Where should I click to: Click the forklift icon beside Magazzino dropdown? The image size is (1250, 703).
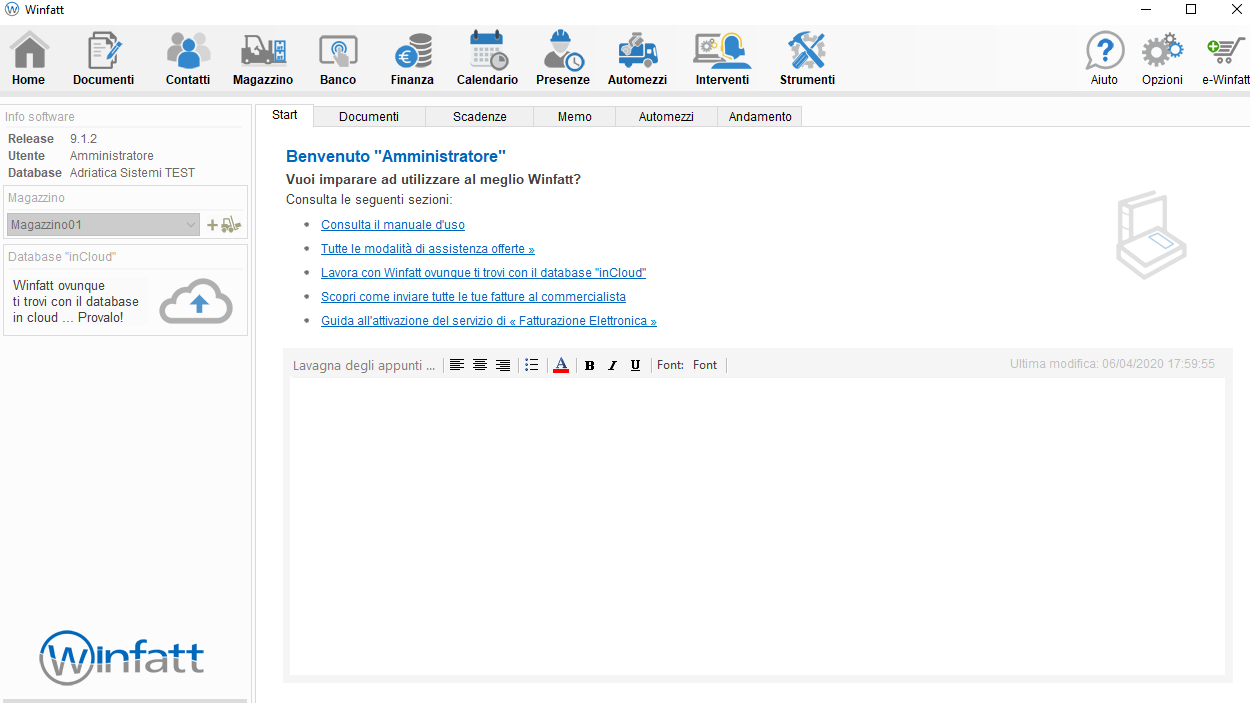pos(231,225)
